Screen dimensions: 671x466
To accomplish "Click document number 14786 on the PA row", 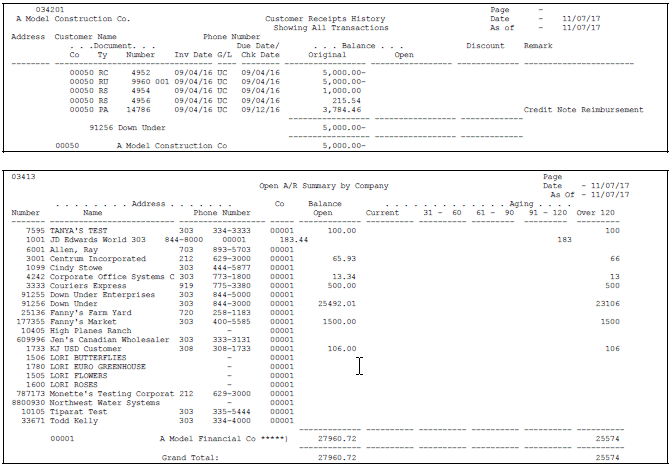I will [138, 110].
